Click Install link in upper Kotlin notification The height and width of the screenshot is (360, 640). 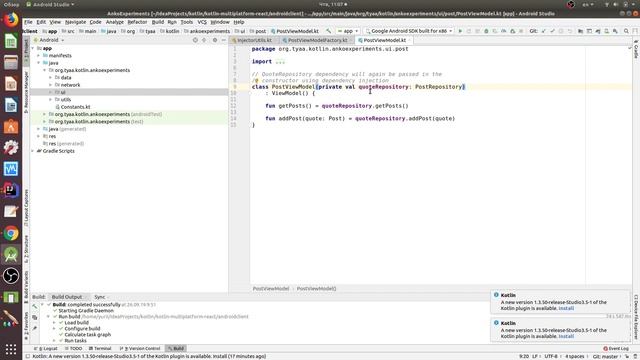(566, 309)
